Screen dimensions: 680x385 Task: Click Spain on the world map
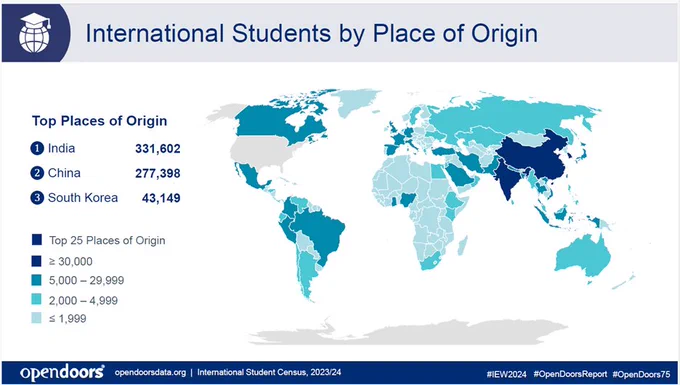click(x=392, y=150)
